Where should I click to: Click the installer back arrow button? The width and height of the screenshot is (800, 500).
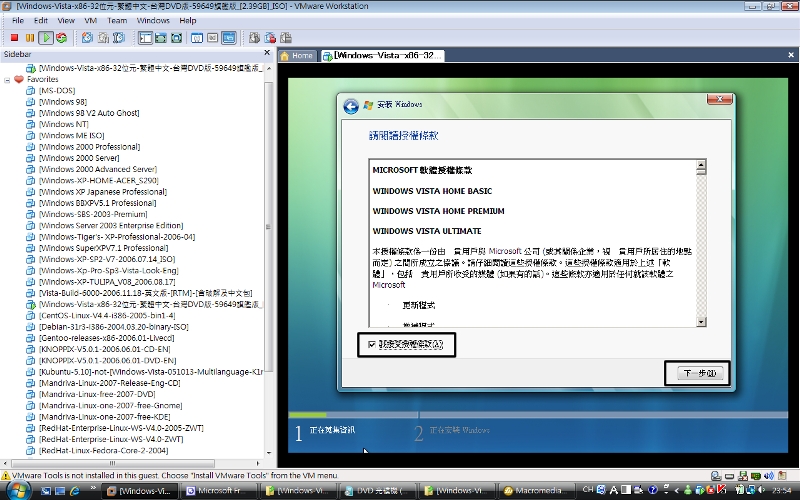351,106
